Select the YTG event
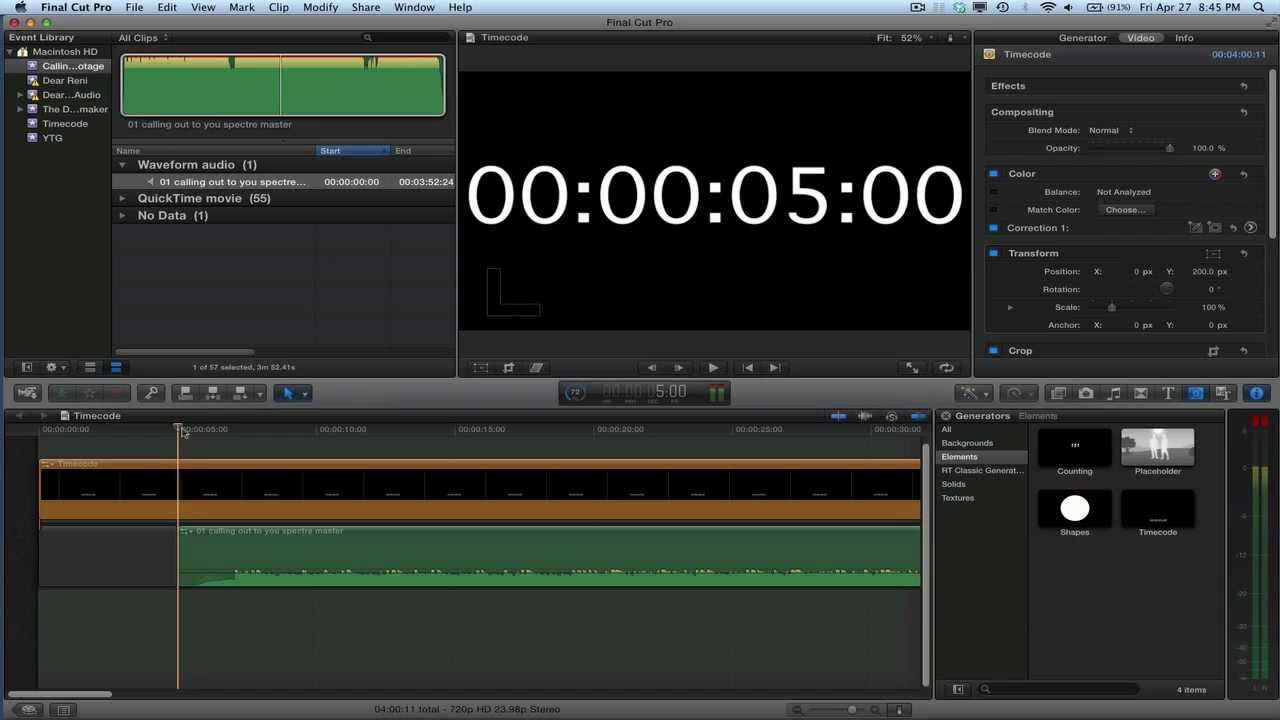 click(52, 138)
